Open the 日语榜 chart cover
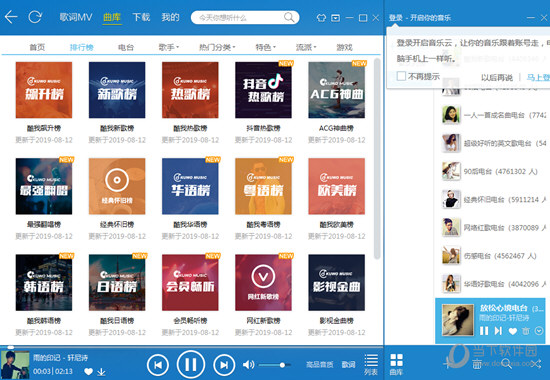This screenshot has width=550, height=380. pos(117,282)
